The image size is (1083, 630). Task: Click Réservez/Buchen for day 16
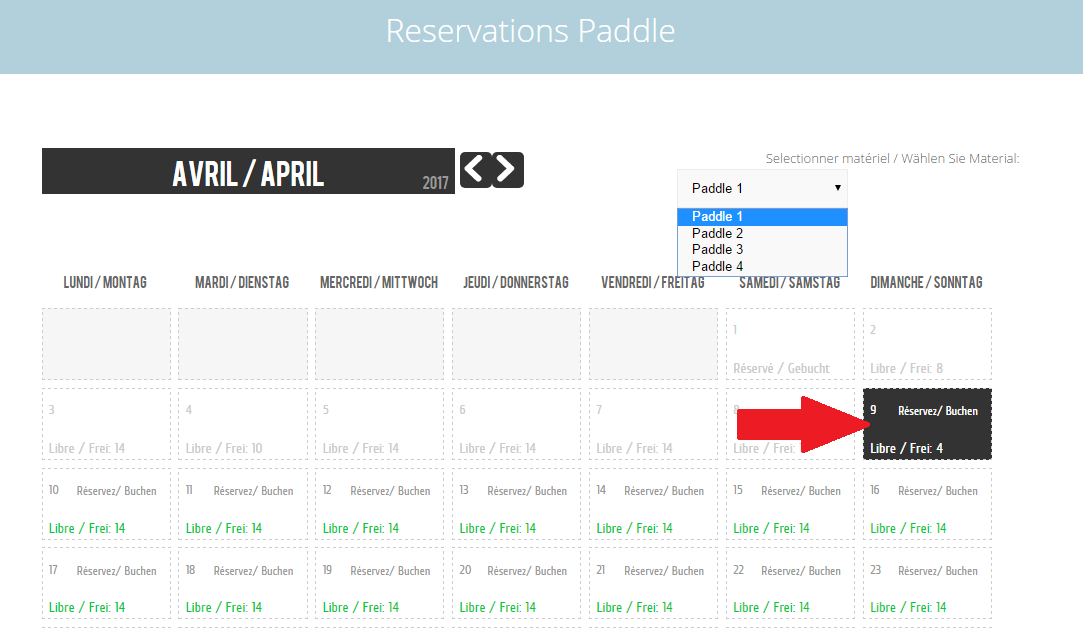click(x=937, y=491)
